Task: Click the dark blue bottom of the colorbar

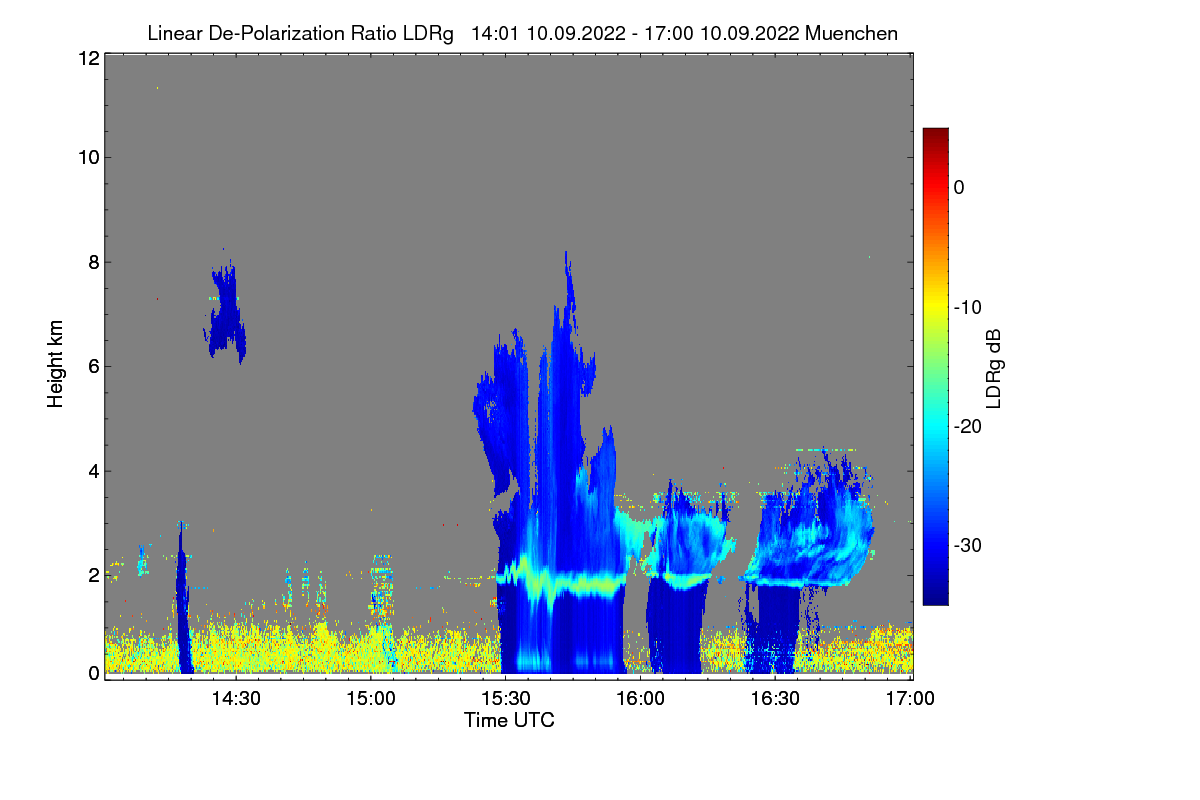Action: click(935, 595)
